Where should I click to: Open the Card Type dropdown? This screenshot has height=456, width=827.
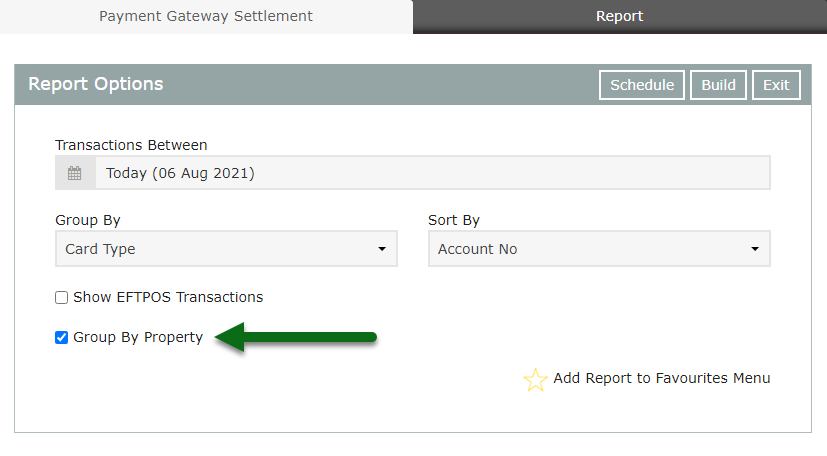pos(226,249)
